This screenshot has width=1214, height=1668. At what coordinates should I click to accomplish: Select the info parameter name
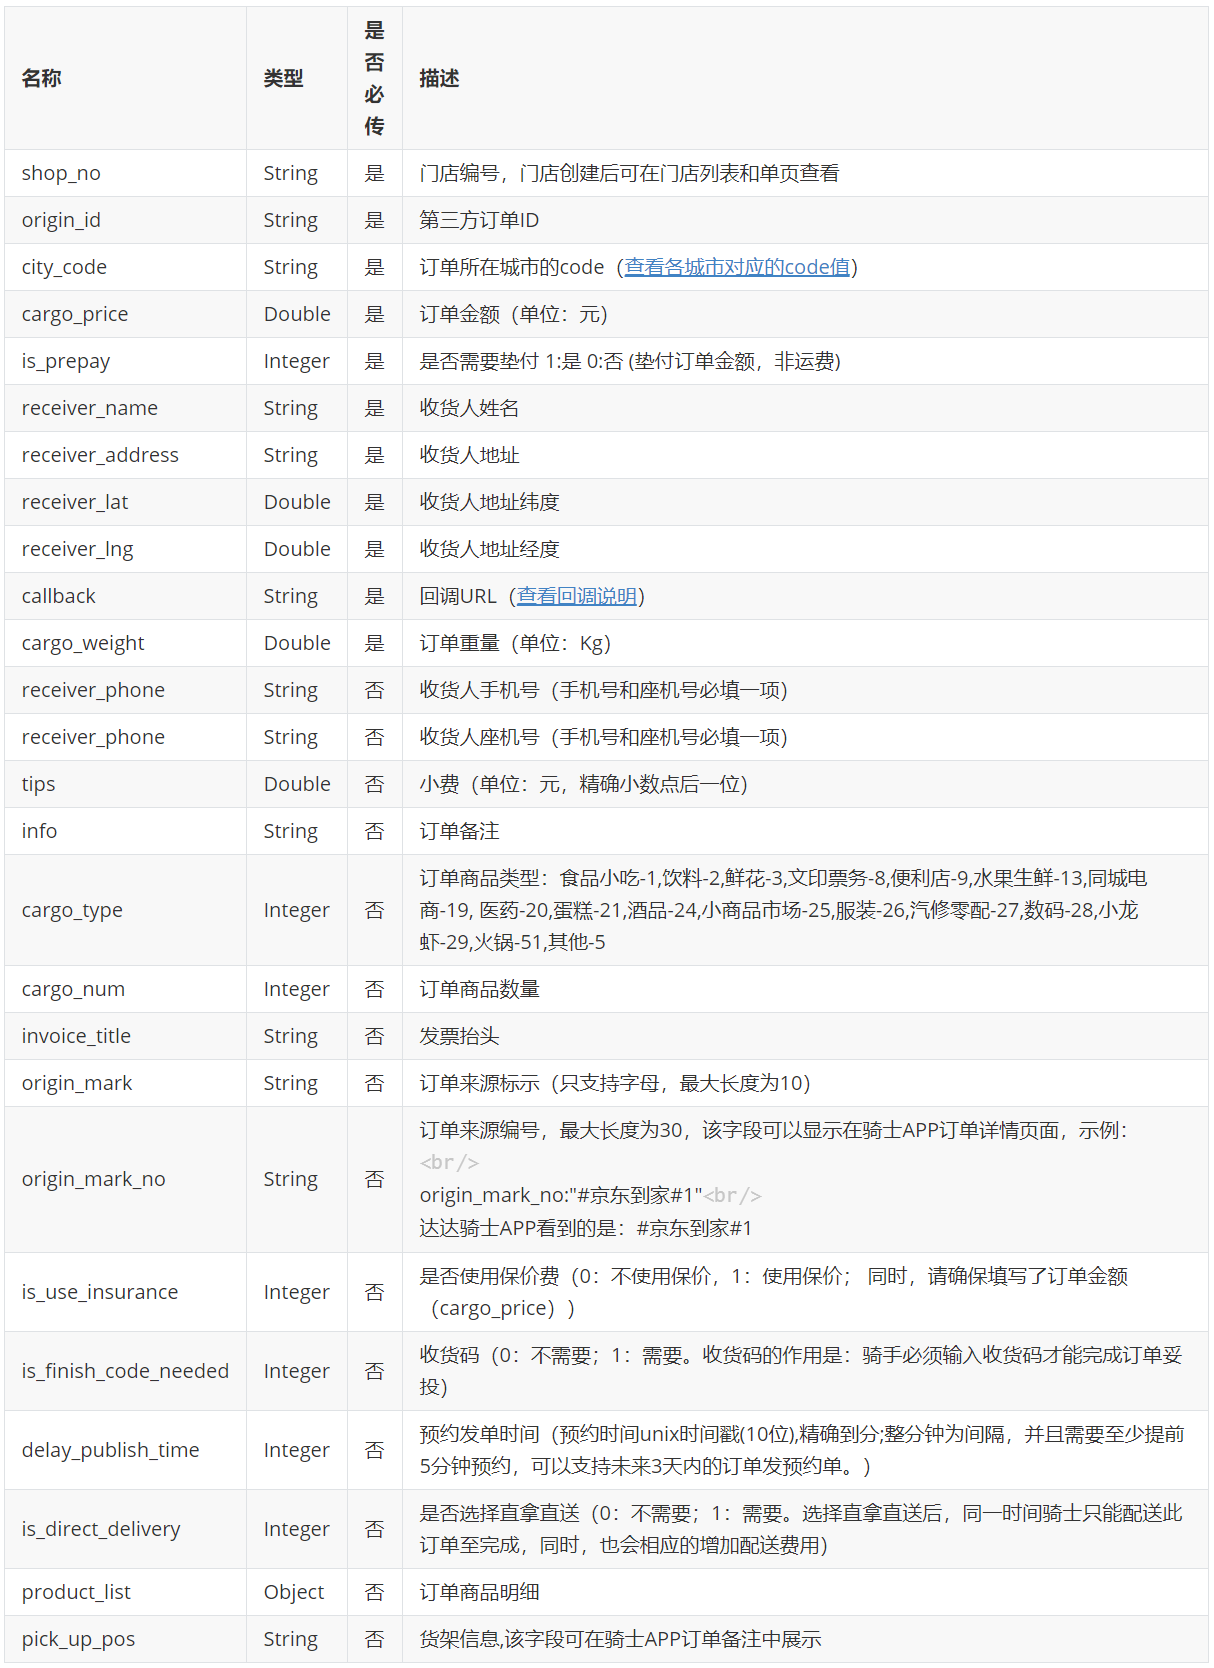tap(40, 831)
